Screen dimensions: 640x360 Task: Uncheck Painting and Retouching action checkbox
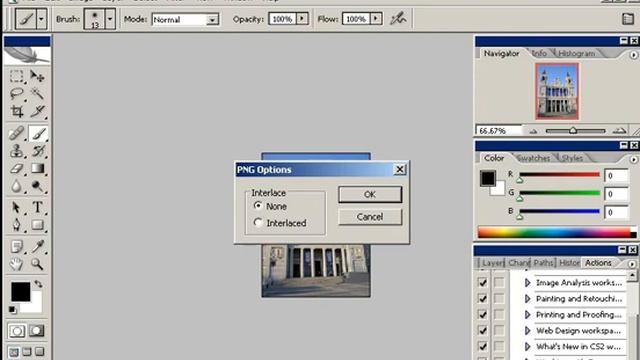tap(482, 298)
